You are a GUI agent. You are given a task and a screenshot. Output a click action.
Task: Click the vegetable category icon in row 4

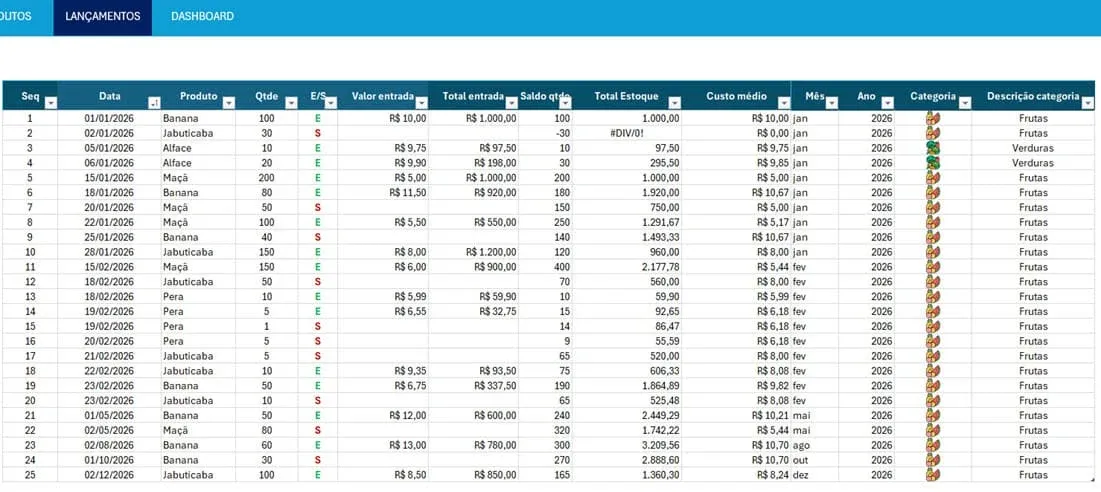[932, 163]
